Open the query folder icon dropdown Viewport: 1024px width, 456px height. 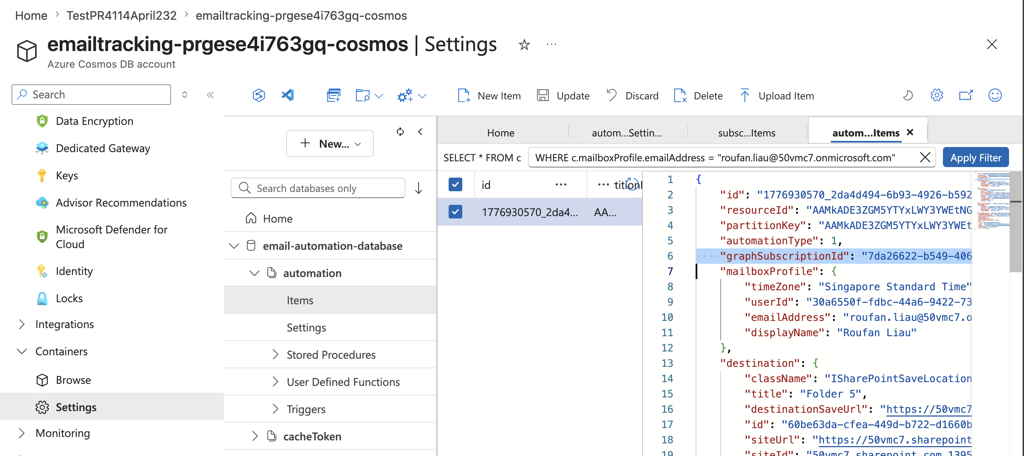[369, 95]
